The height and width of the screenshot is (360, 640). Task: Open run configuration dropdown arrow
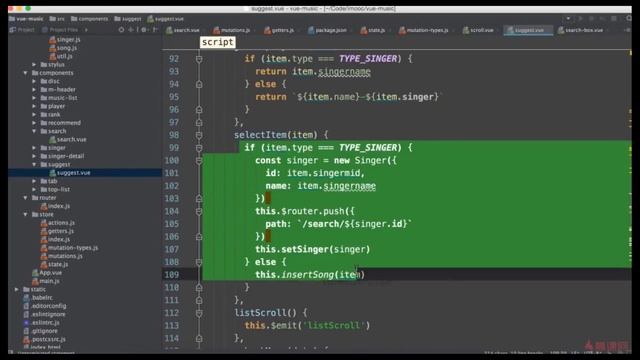click(x=568, y=19)
